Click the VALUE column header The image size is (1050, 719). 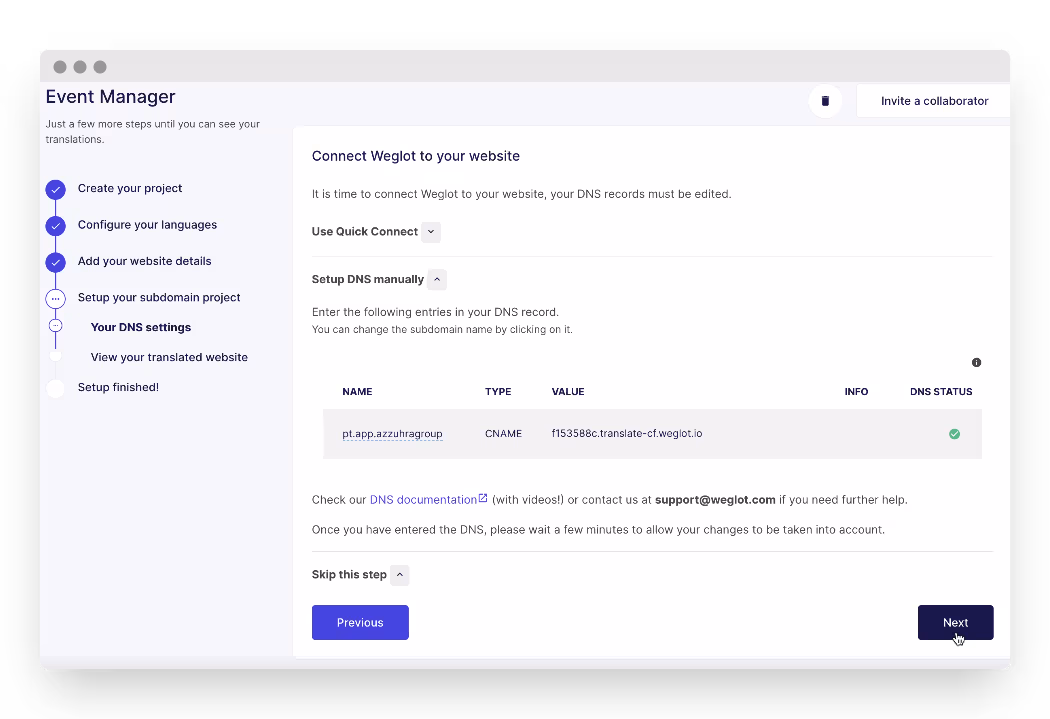(568, 392)
